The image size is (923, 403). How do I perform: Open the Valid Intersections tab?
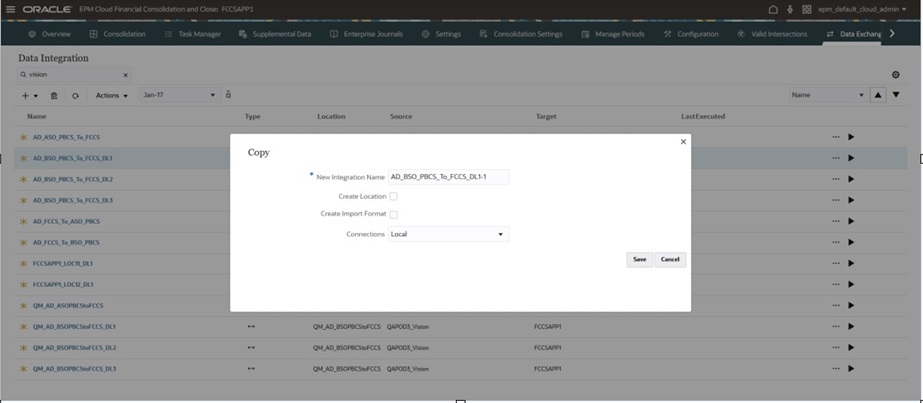pyautogui.click(x=772, y=34)
